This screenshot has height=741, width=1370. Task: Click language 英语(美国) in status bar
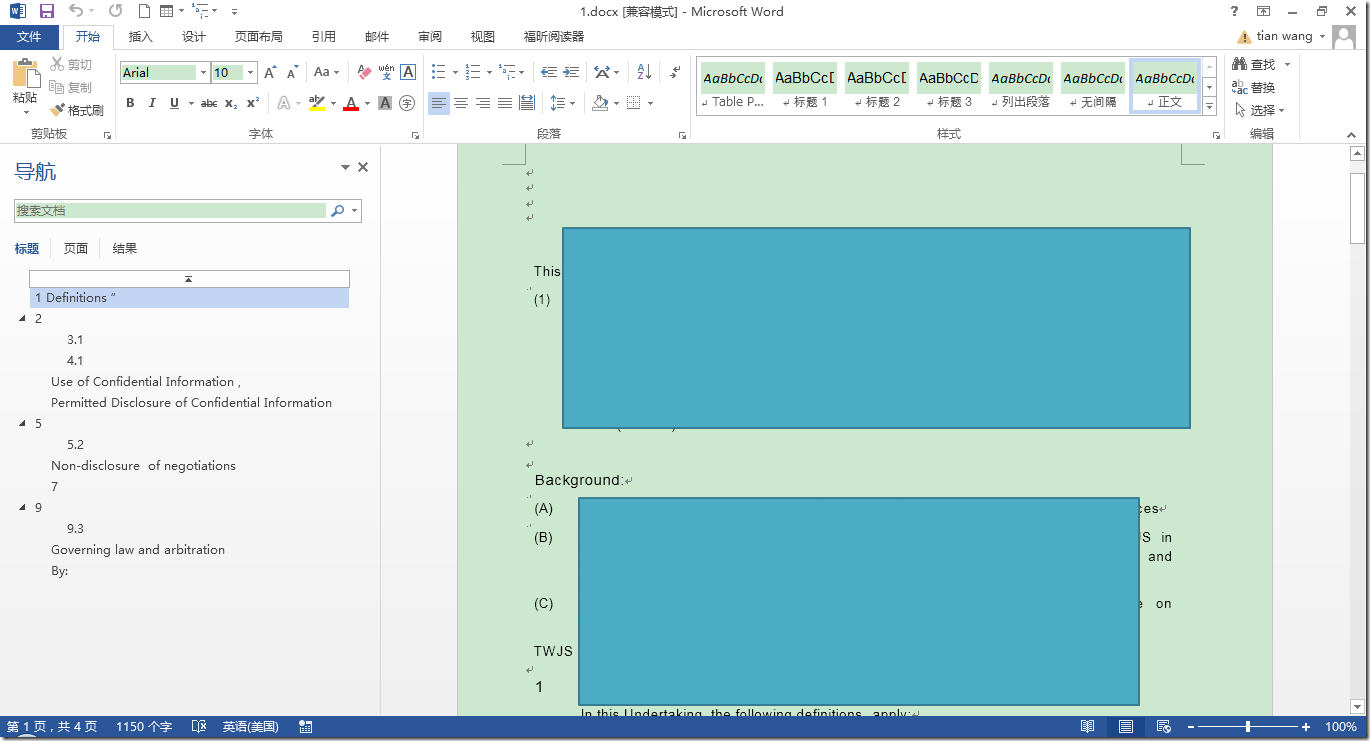[250, 727]
